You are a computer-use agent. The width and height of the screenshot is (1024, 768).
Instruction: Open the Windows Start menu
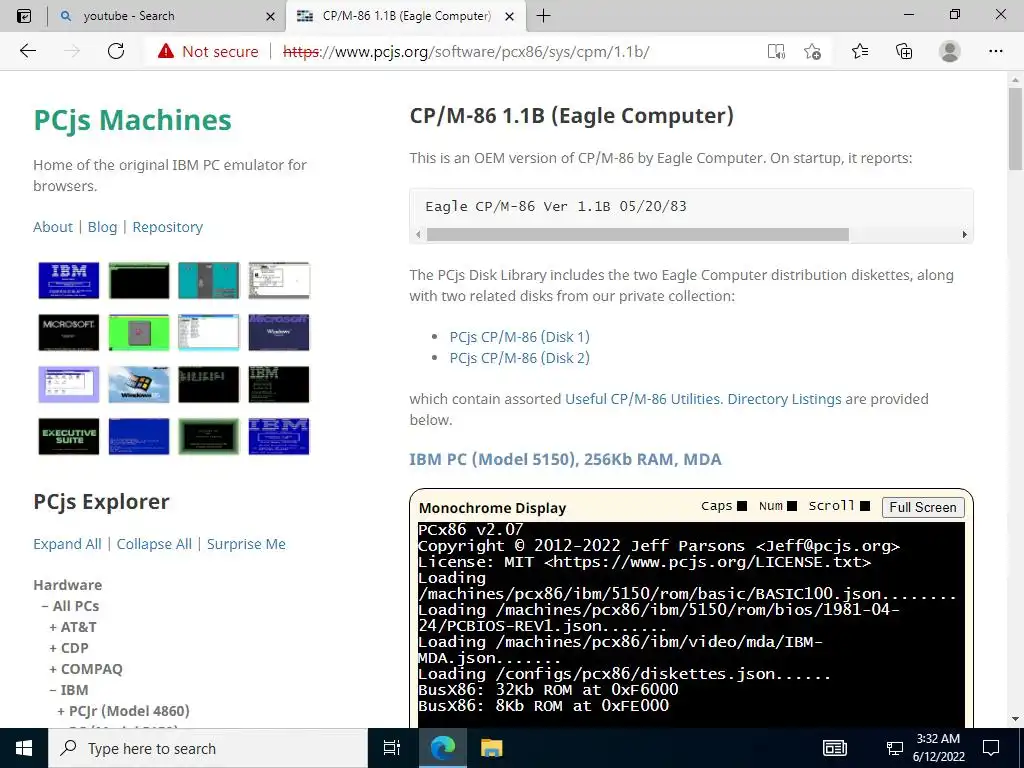(x=24, y=748)
